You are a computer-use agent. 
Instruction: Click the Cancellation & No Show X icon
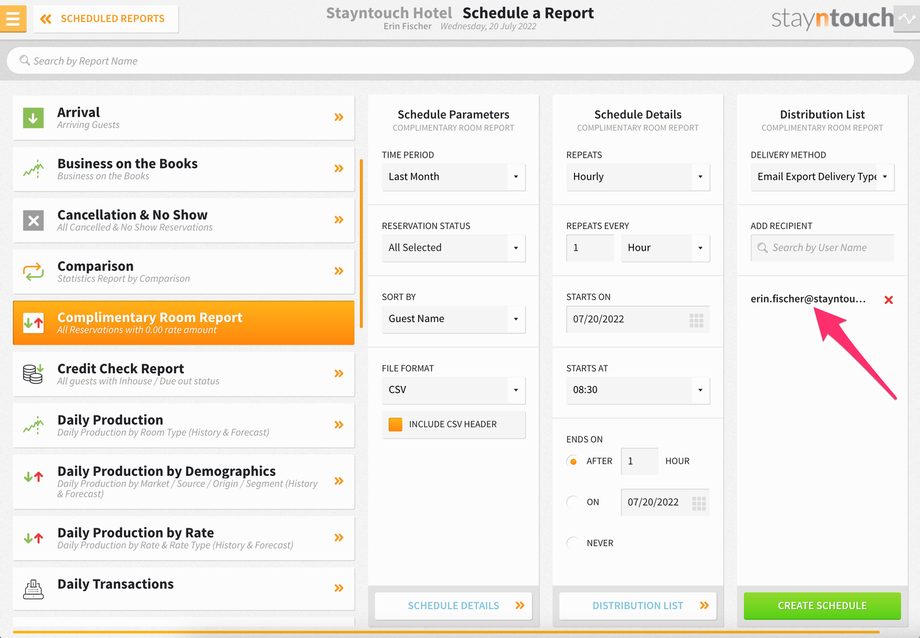coord(33,220)
